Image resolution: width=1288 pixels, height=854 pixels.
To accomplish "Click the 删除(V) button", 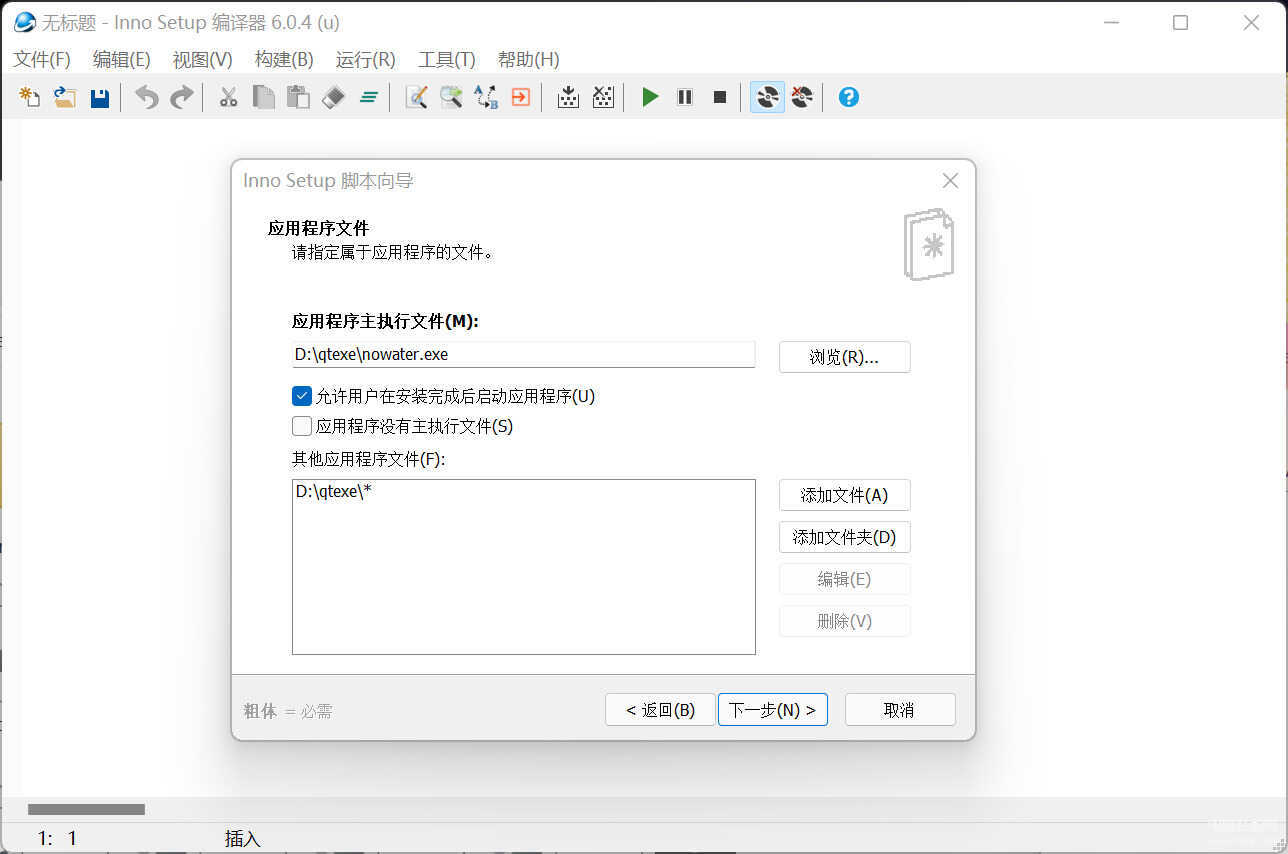I will point(845,621).
